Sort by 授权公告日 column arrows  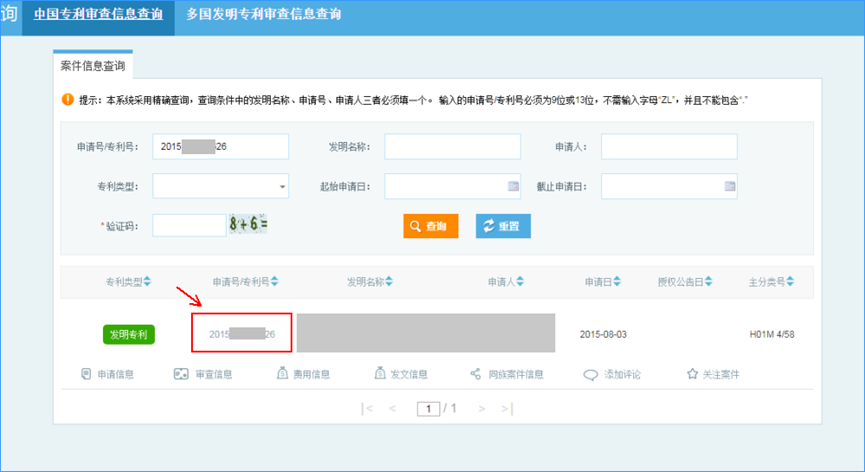click(708, 282)
